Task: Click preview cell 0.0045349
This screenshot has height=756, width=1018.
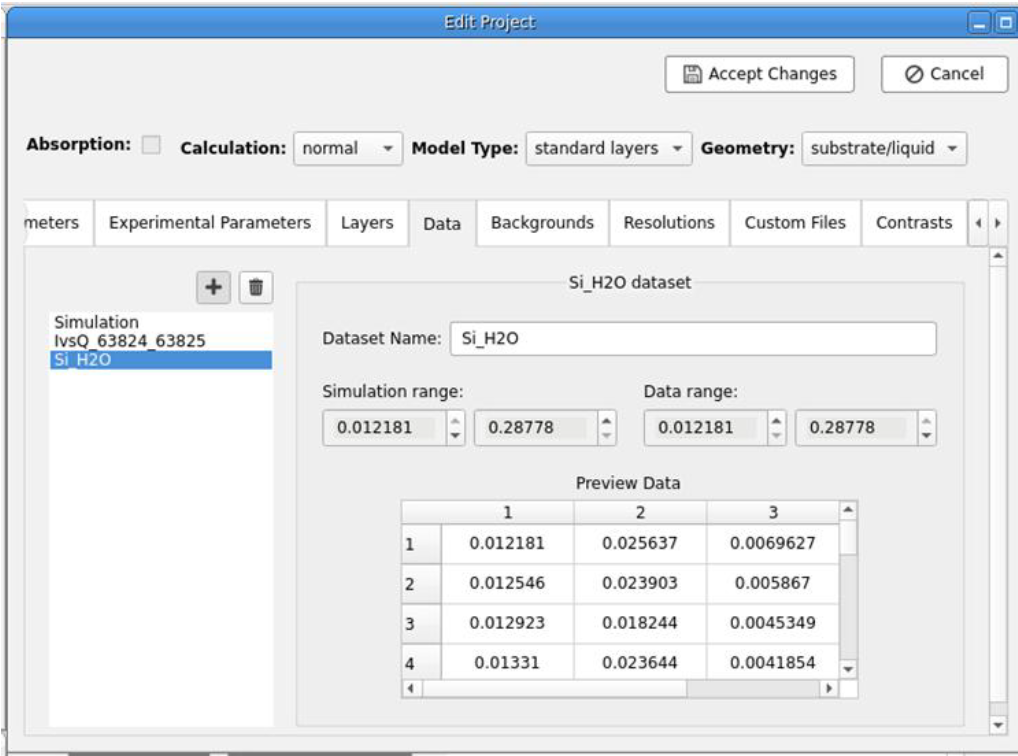Action: coord(773,624)
